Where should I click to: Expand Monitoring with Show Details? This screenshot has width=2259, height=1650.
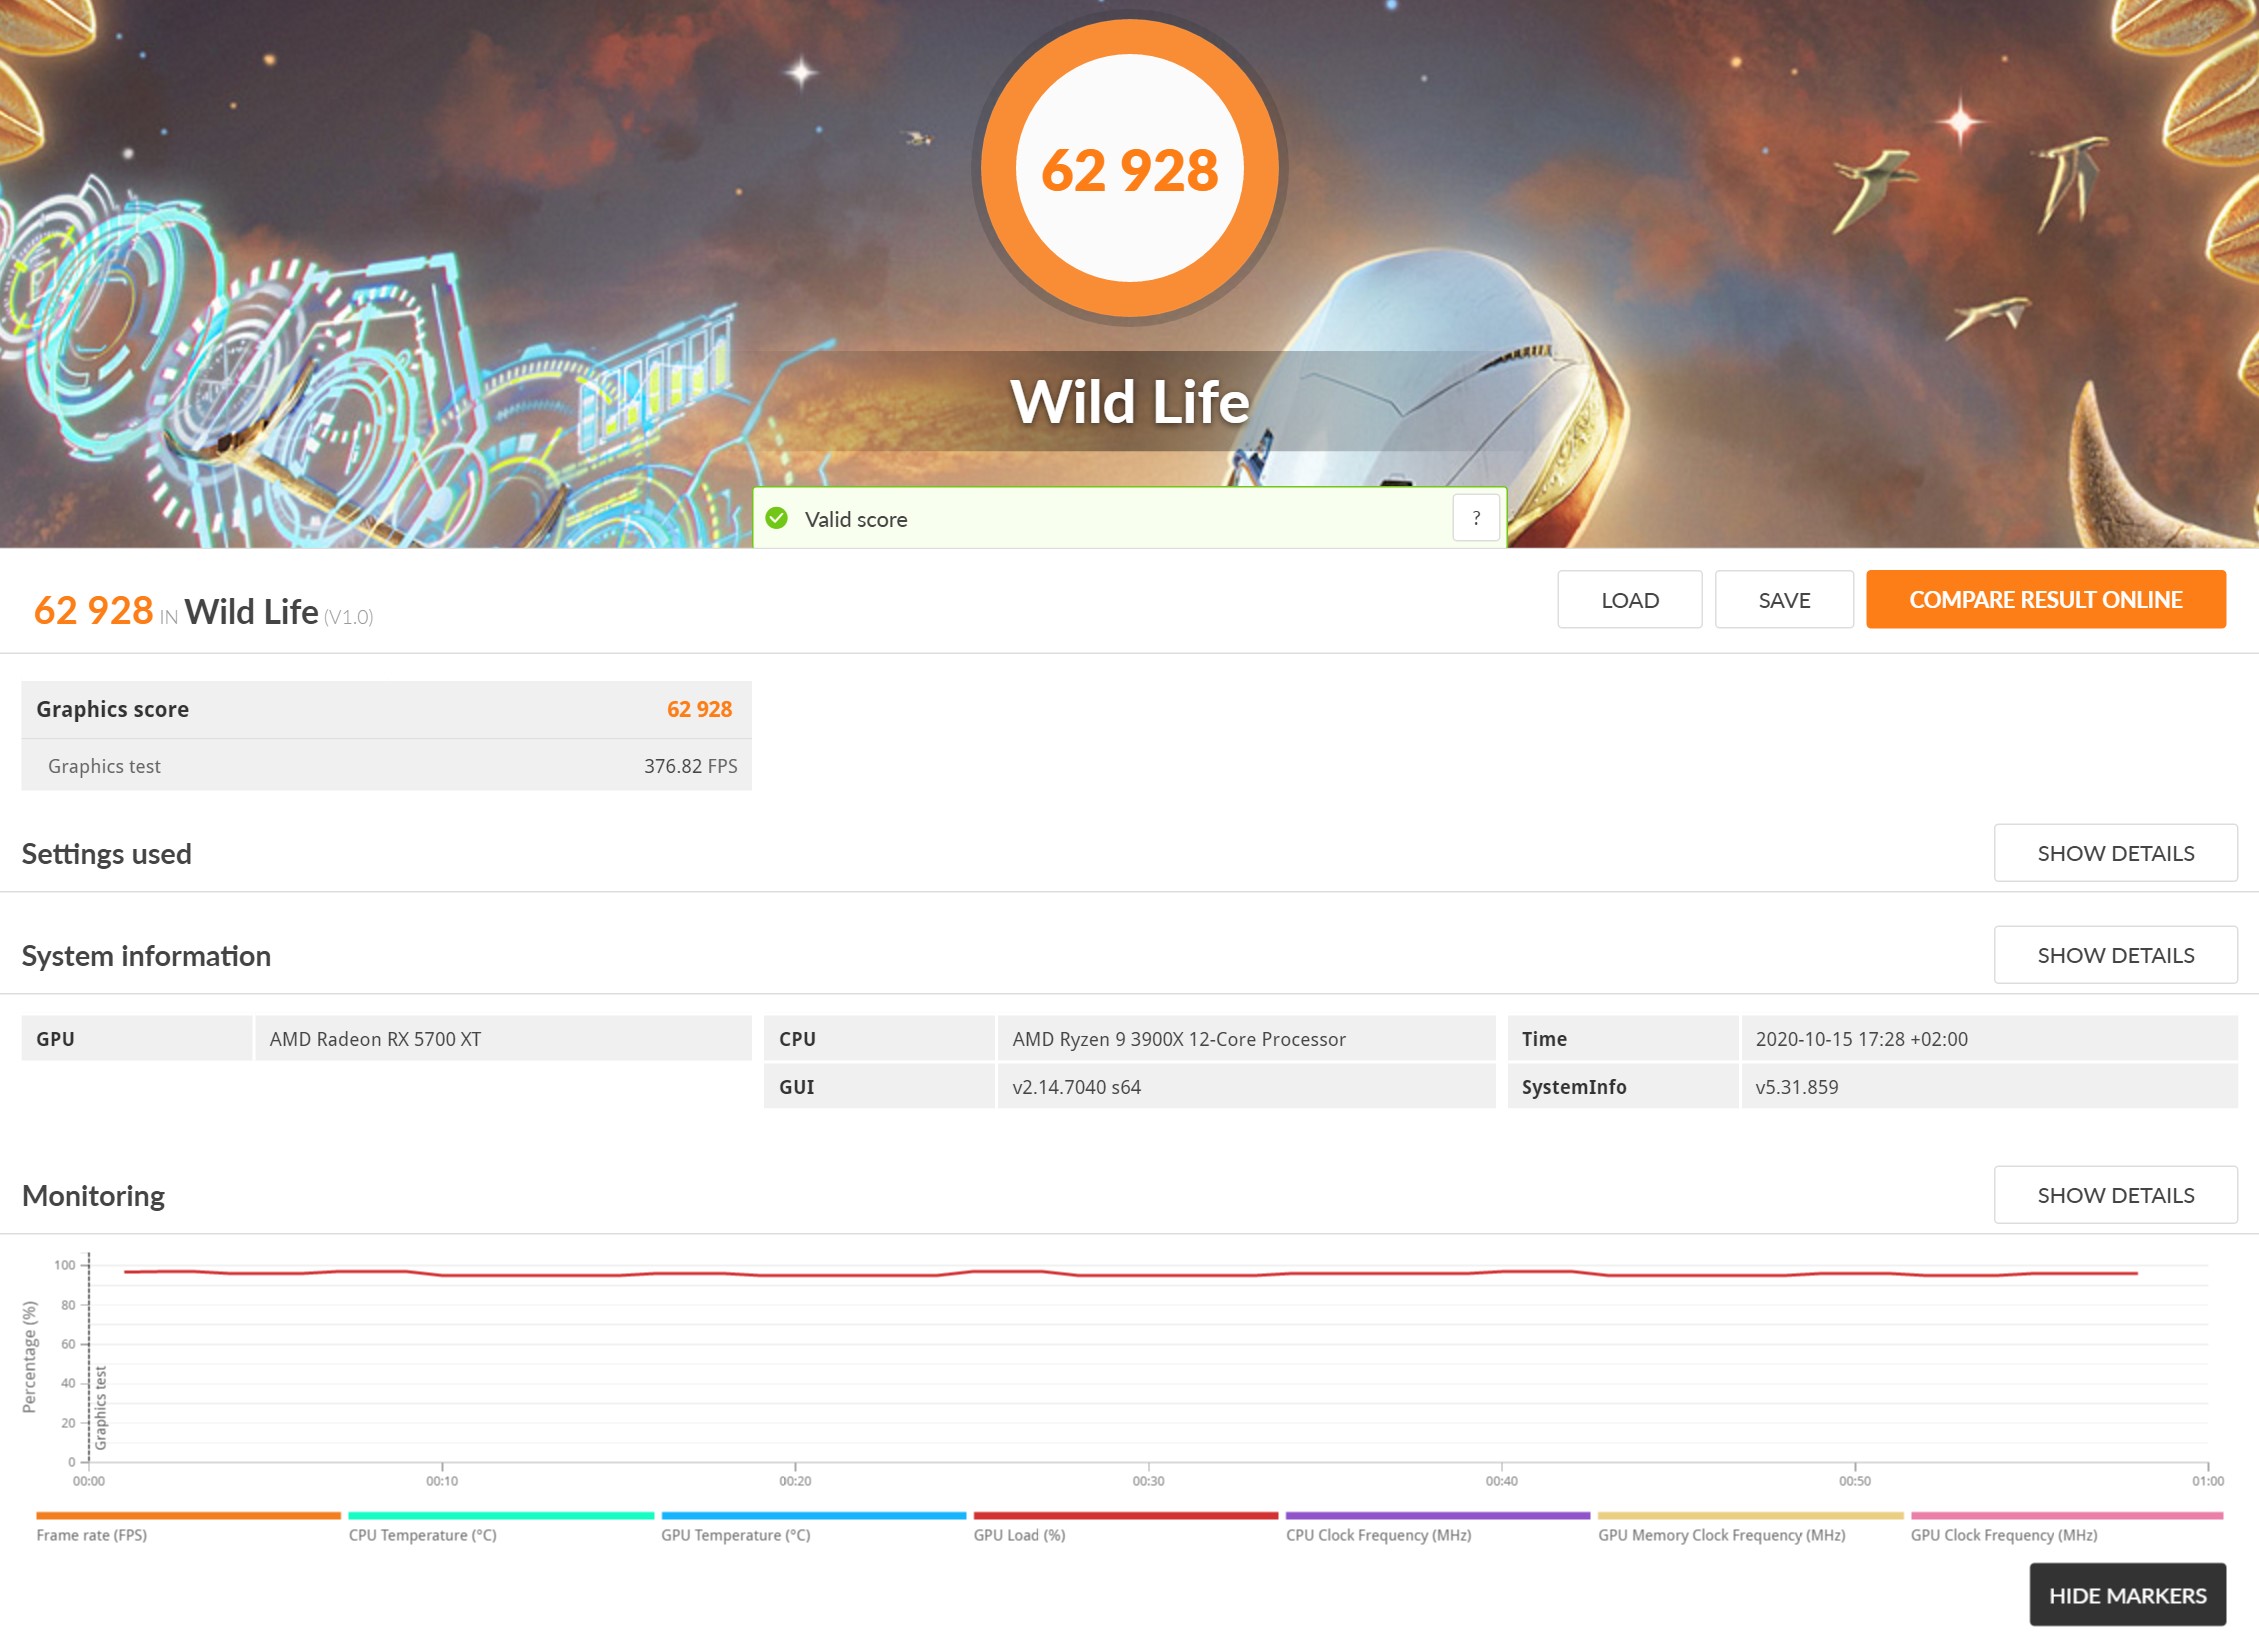2115,1195
